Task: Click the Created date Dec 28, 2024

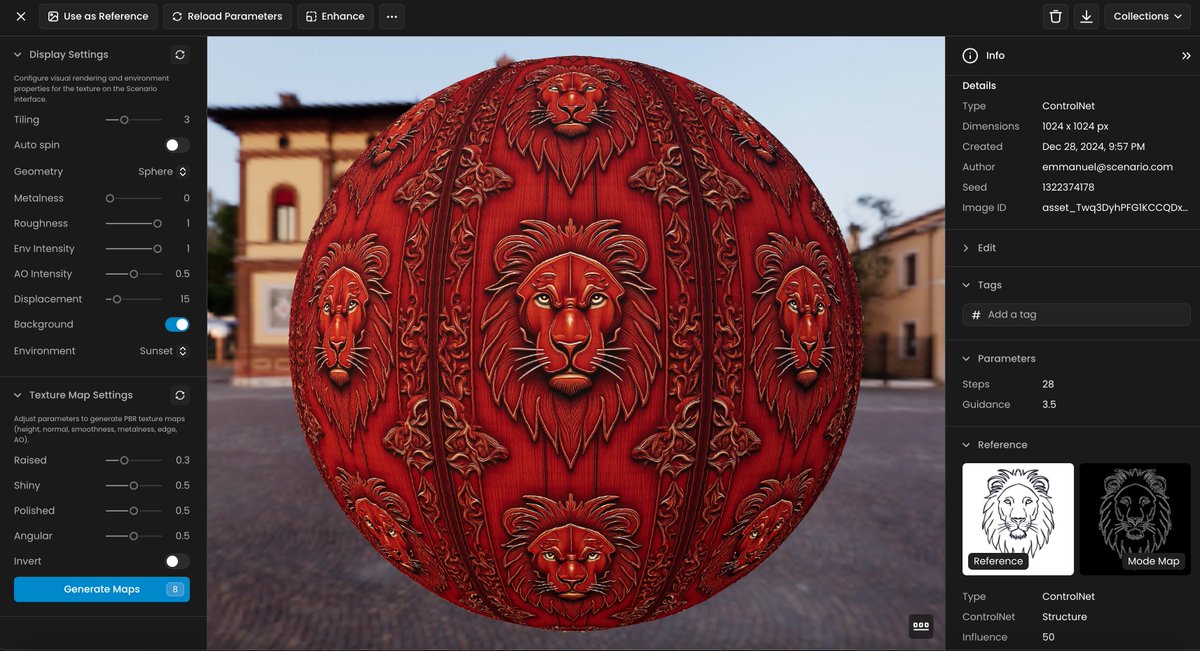Action: [1093, 146]
